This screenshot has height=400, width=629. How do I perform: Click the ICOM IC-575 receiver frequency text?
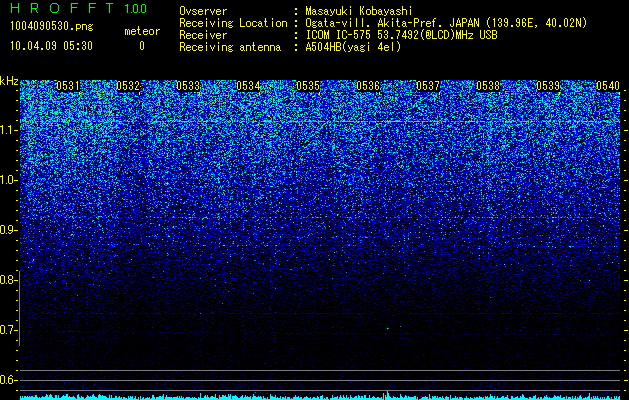402,35
